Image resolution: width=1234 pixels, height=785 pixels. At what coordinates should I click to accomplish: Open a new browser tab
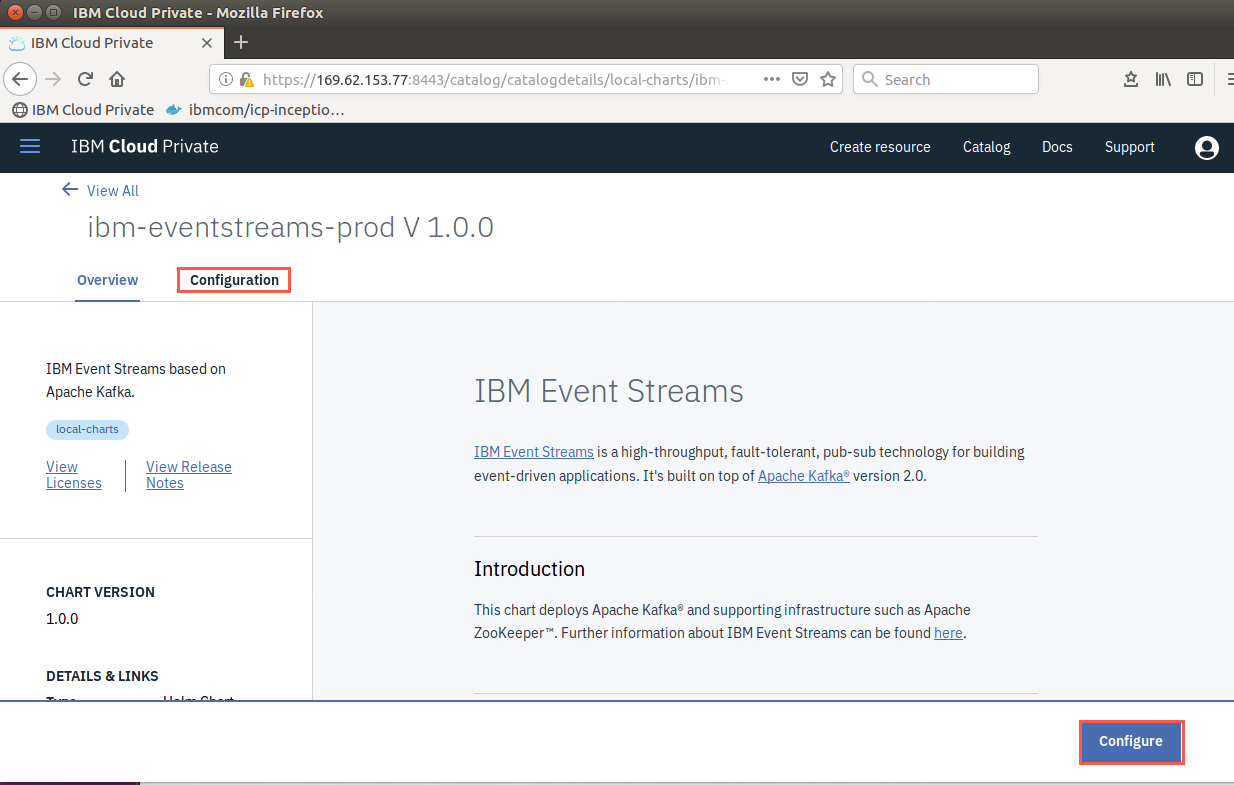pyautogui.click(x=241, y=43)
